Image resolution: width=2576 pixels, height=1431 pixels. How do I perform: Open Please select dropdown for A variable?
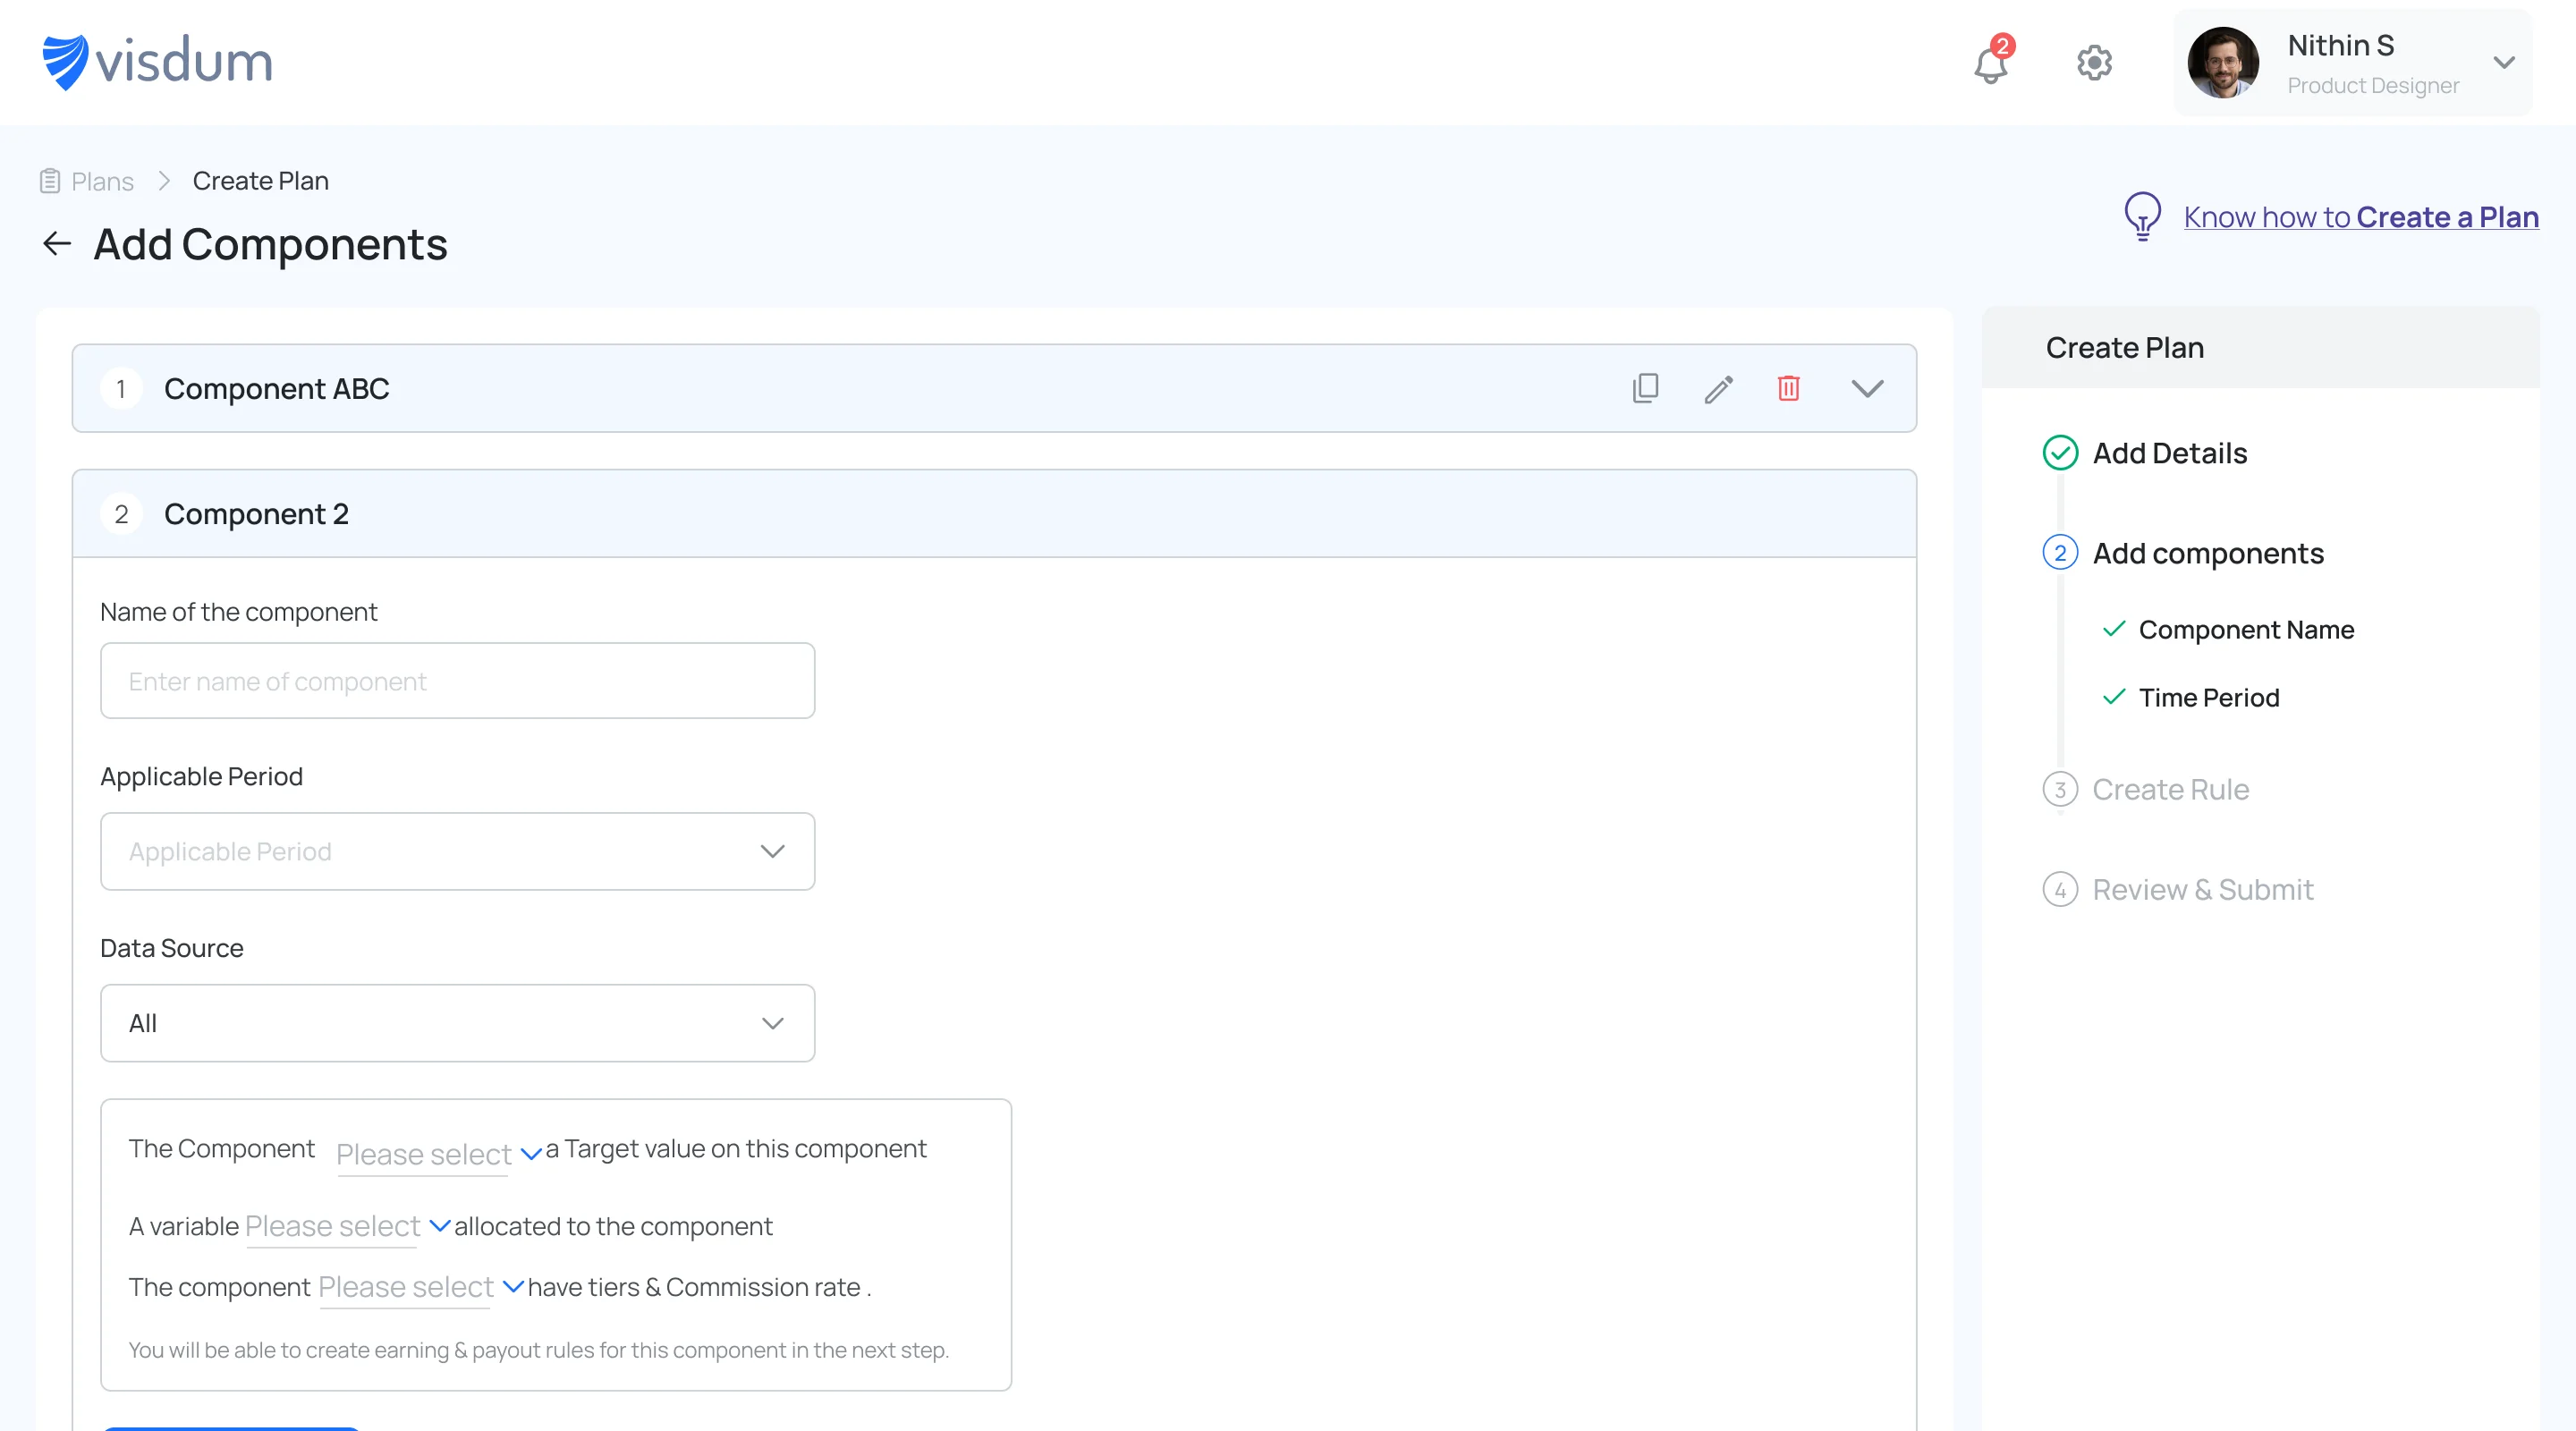coord(347,1226)
